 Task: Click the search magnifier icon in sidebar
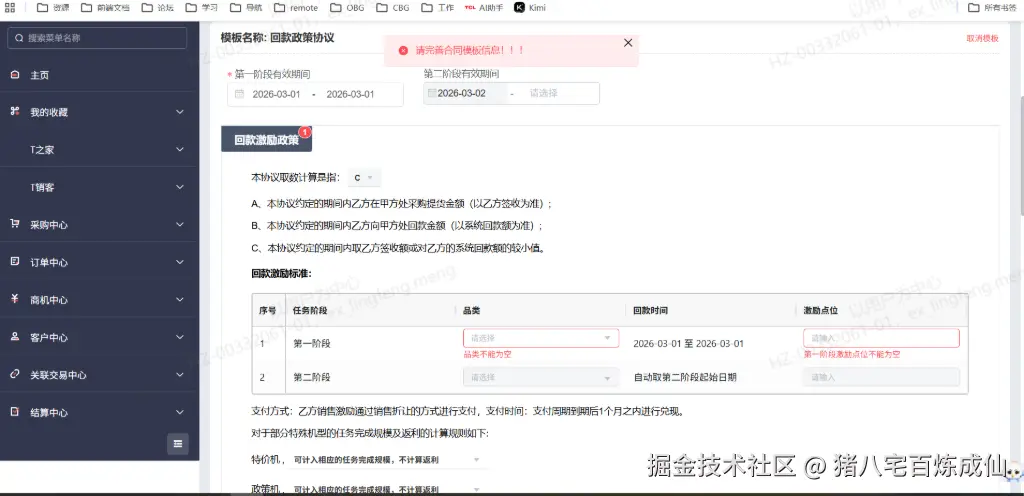point(19,38)
